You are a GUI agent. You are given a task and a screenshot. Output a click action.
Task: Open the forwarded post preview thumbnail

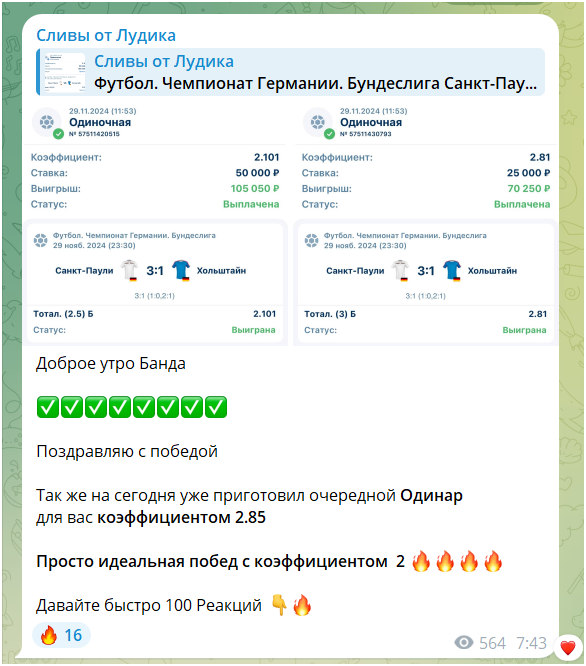click(x=65, y=72)
